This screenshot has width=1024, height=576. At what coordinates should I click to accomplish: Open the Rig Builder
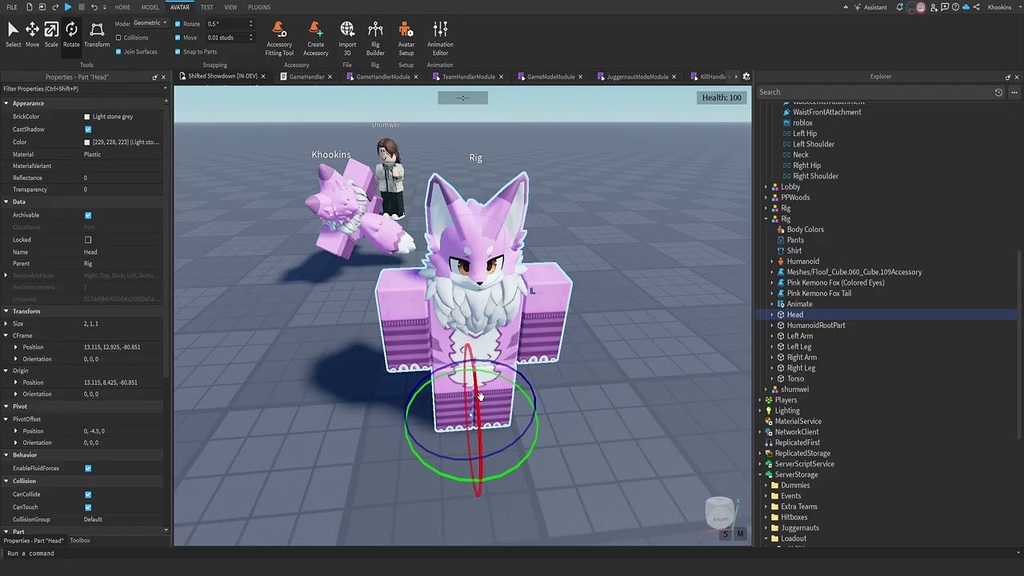click(376, 38)
